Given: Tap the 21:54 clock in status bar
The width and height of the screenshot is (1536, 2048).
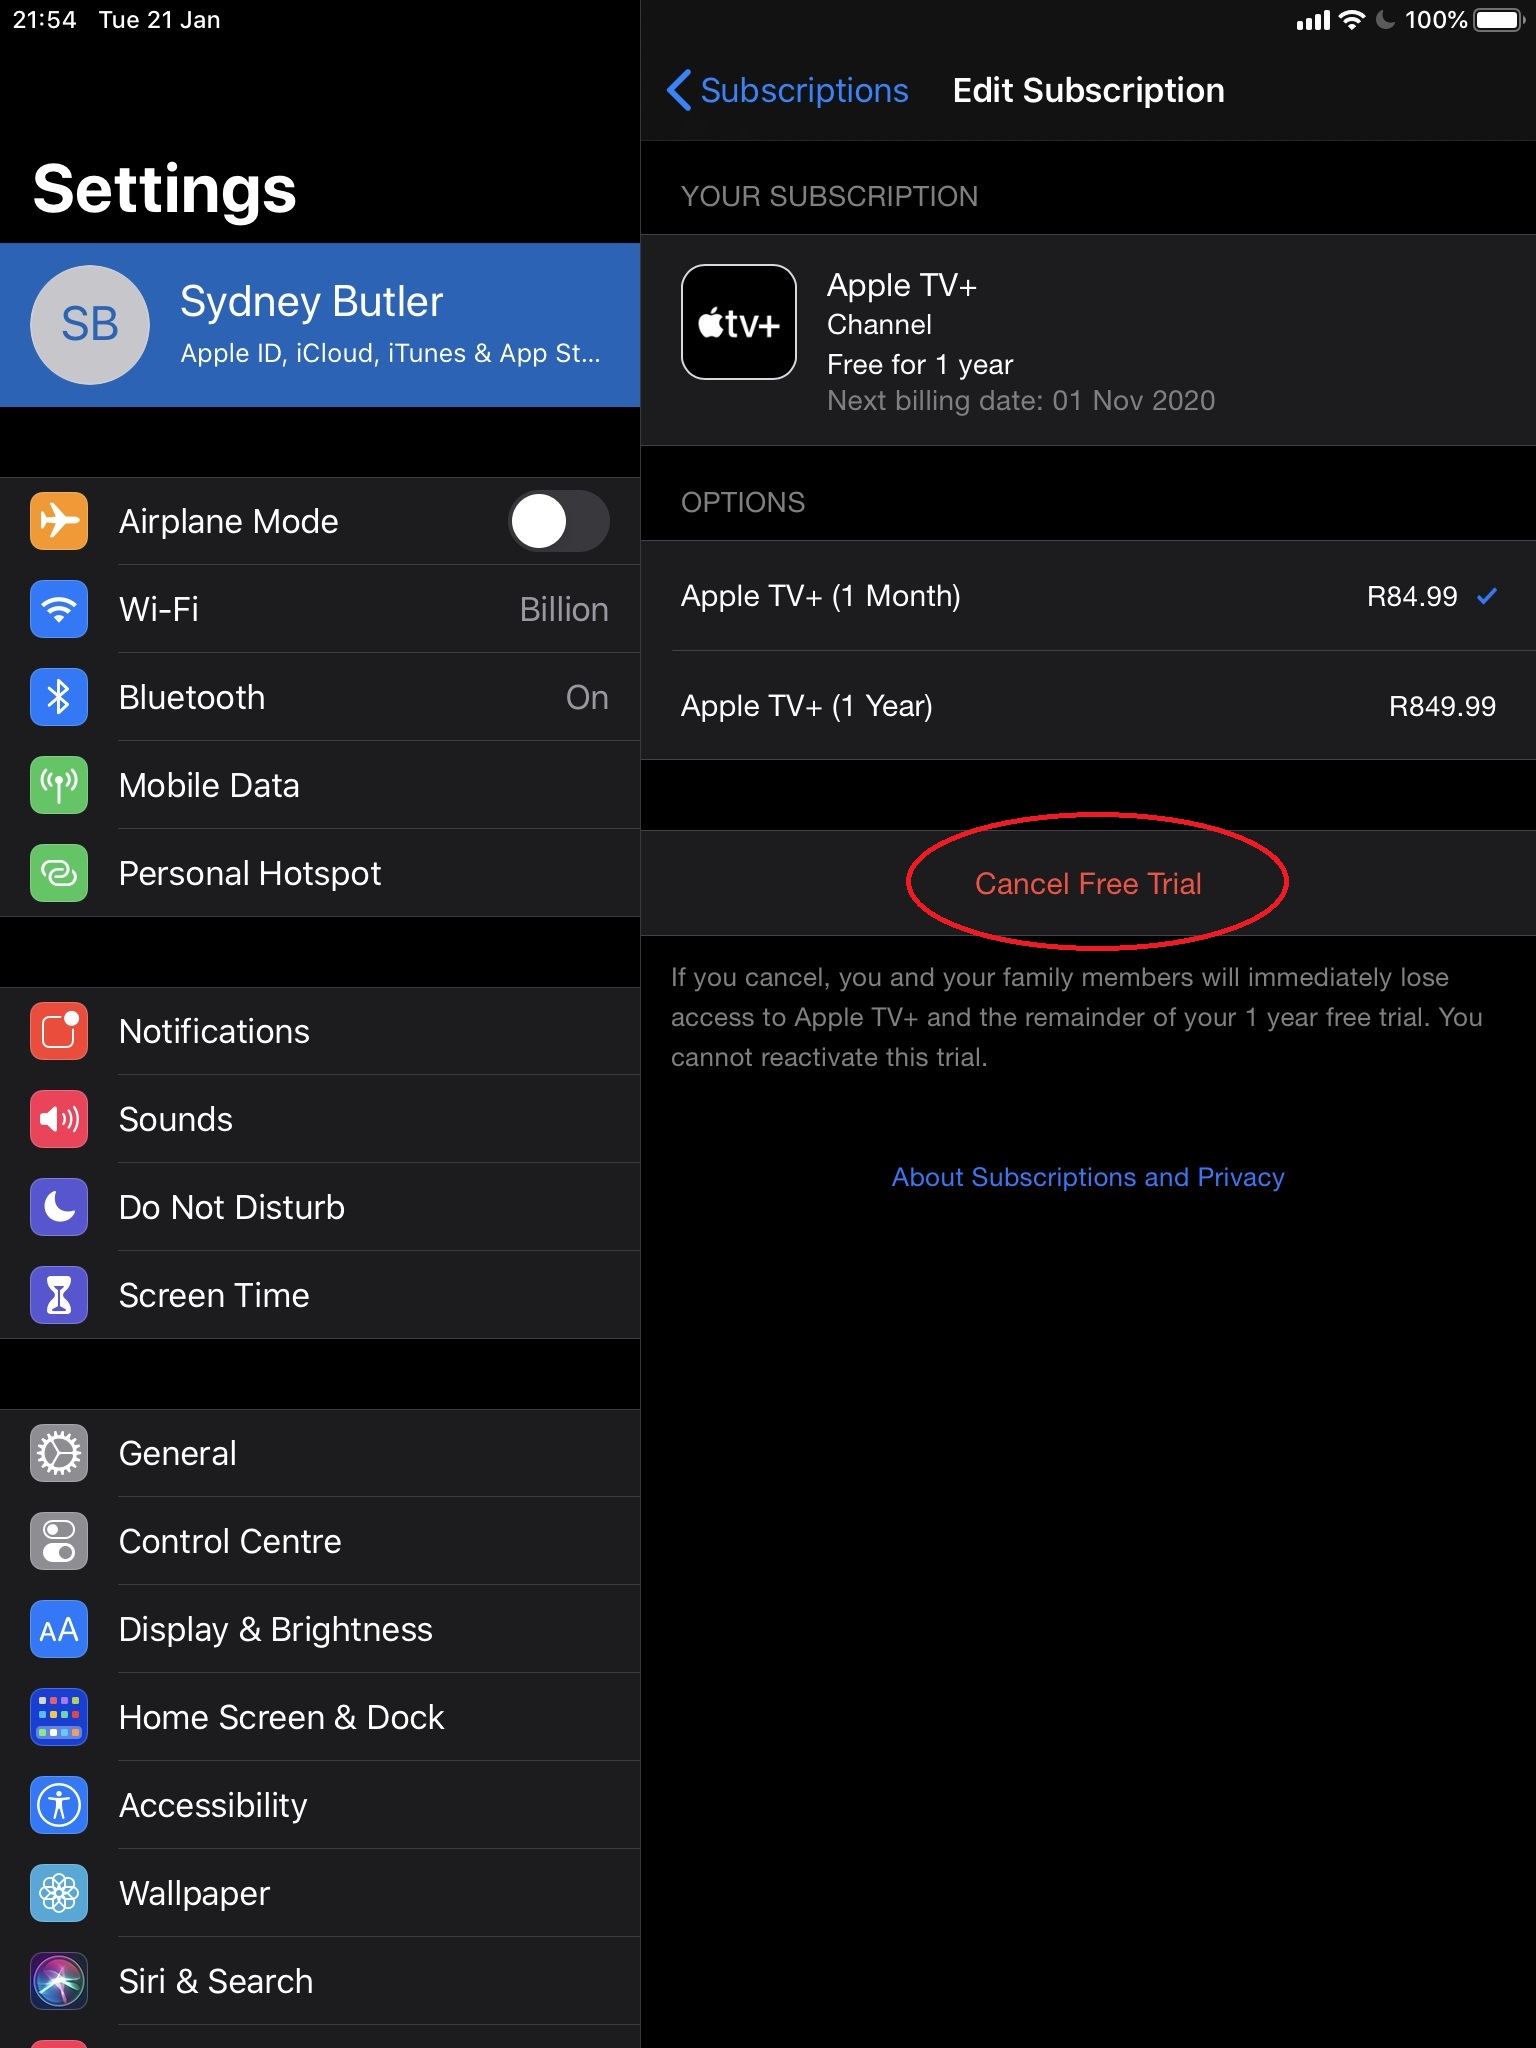Looking at the screenshot, I should [45, 20].
